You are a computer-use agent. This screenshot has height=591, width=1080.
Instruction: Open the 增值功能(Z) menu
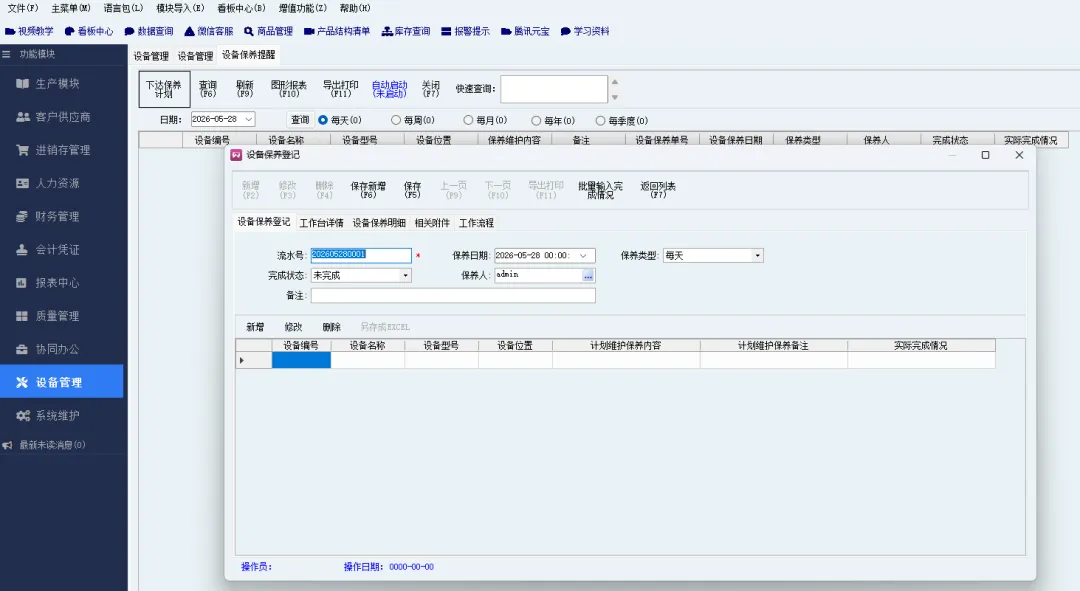302,8
